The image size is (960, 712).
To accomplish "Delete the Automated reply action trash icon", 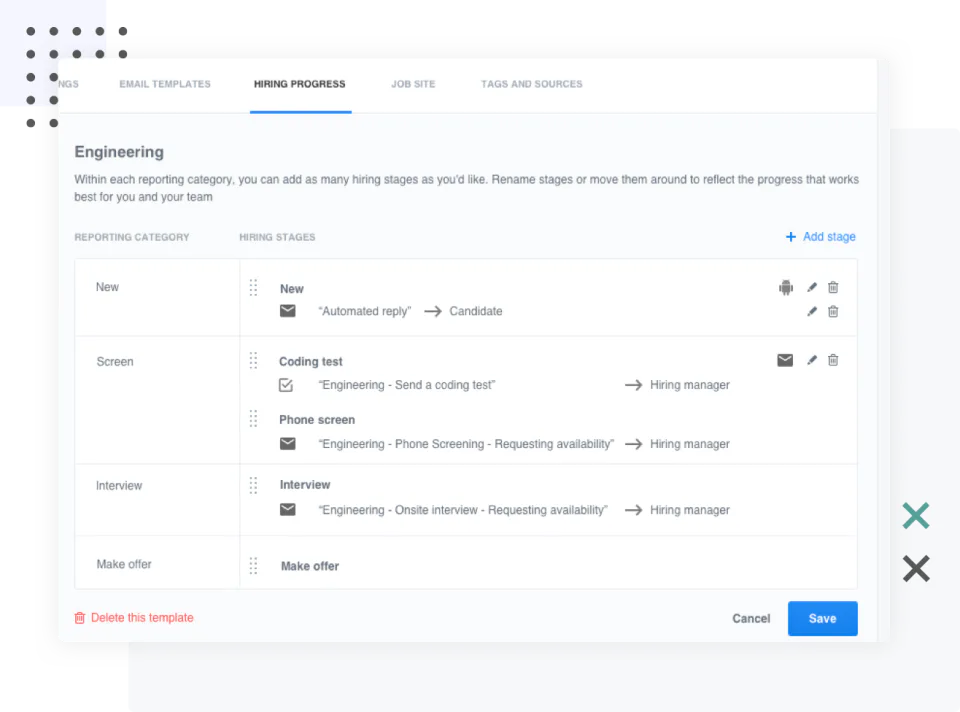I will point(833,312).
